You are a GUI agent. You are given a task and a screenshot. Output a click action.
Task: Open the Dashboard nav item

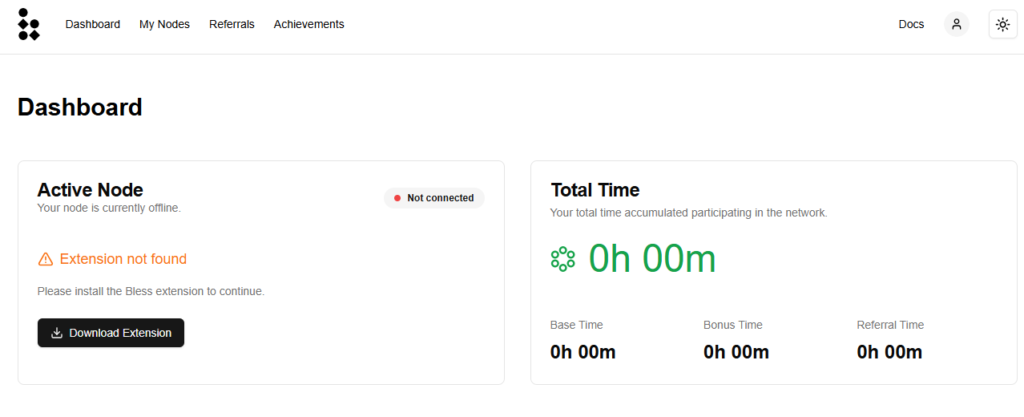[93, 24]
